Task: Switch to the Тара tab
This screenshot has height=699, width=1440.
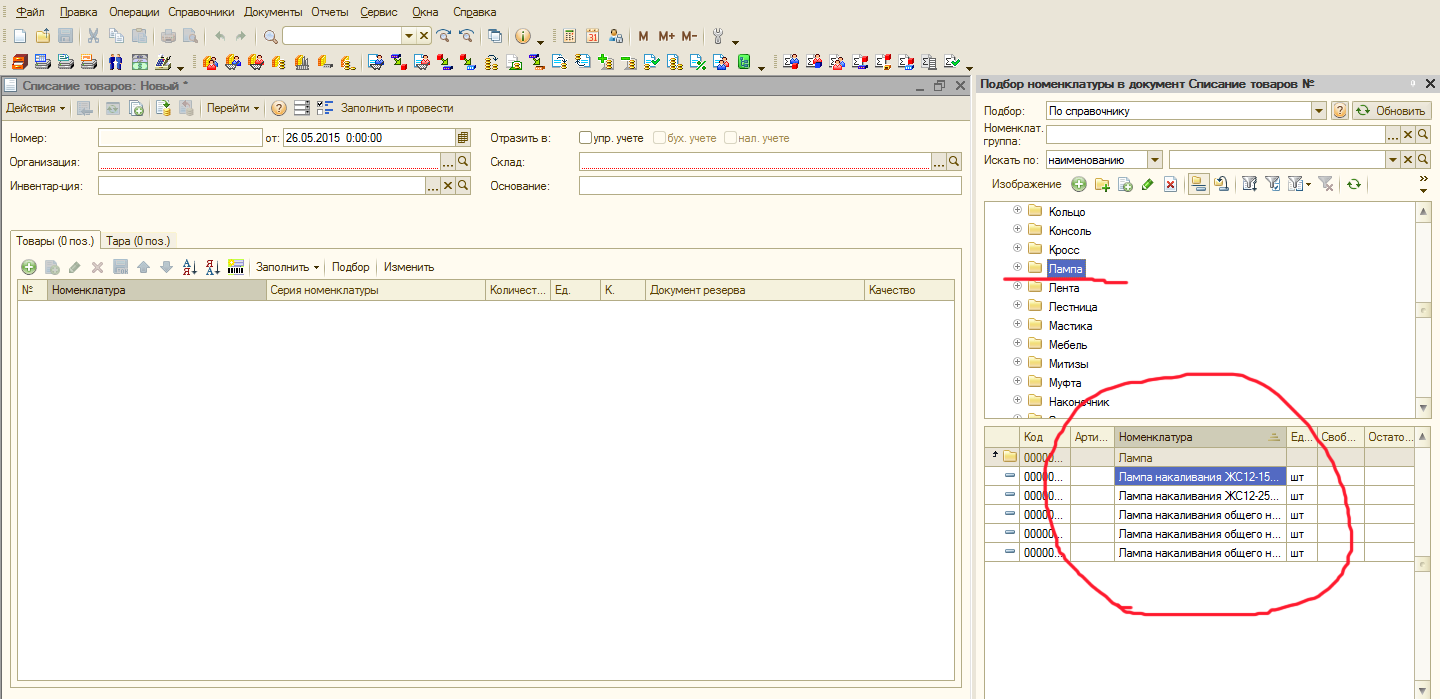Action: (139, 241)
